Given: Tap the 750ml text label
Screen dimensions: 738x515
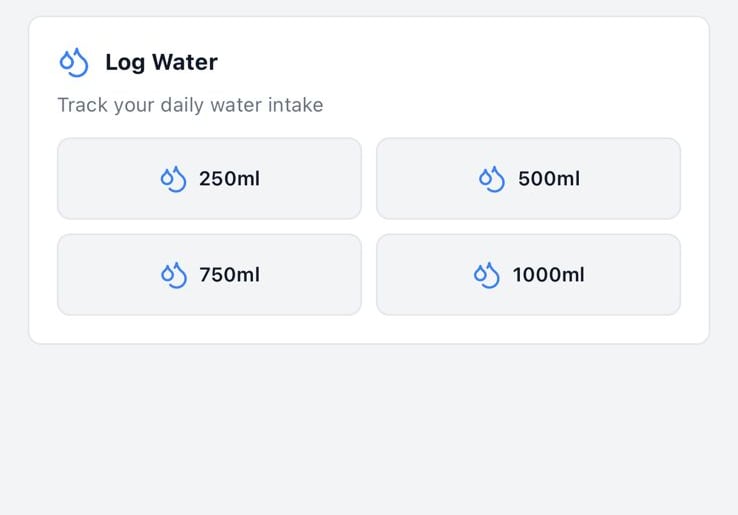Looking at the screenshot, I should [x=229, y=275].
